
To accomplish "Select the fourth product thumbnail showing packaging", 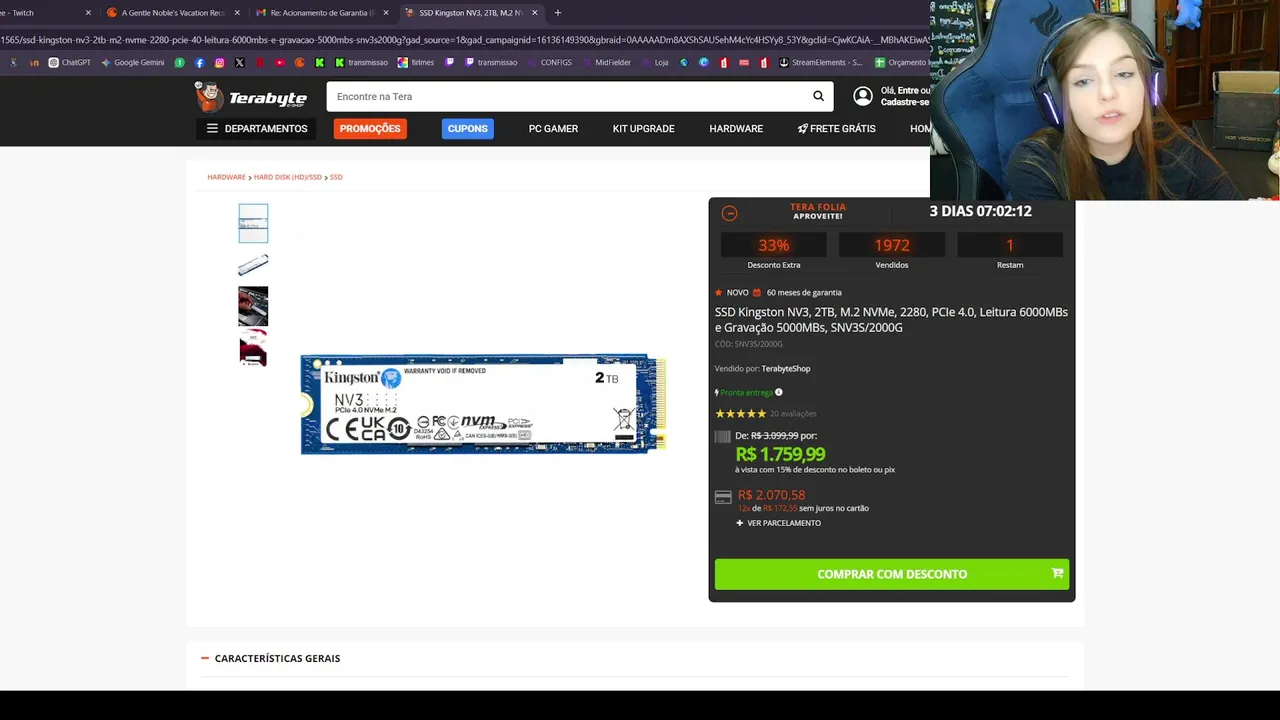I will (x=253, y=348).
